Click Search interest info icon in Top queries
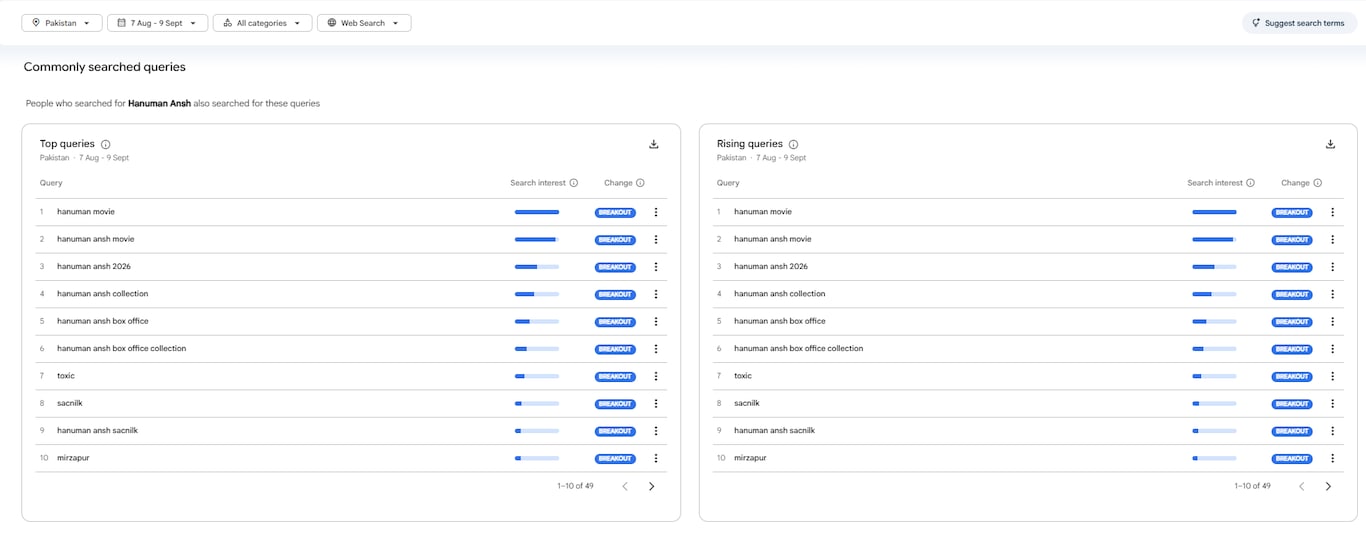The image size is (1366, 544). (574, 183)
